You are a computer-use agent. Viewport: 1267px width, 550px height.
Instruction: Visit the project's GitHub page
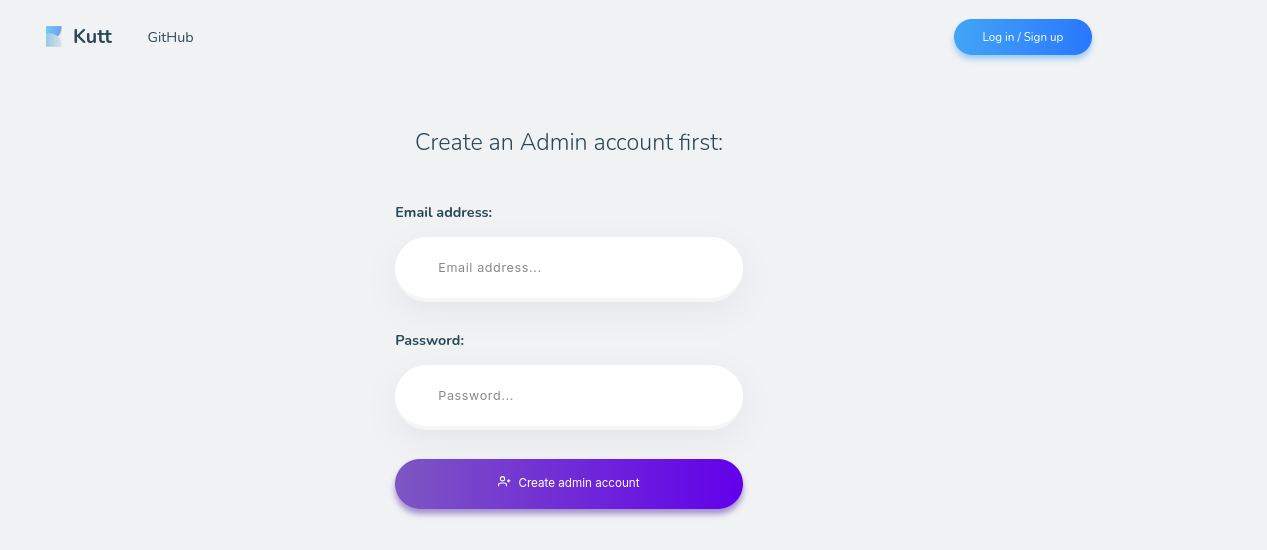pos(170,37)
